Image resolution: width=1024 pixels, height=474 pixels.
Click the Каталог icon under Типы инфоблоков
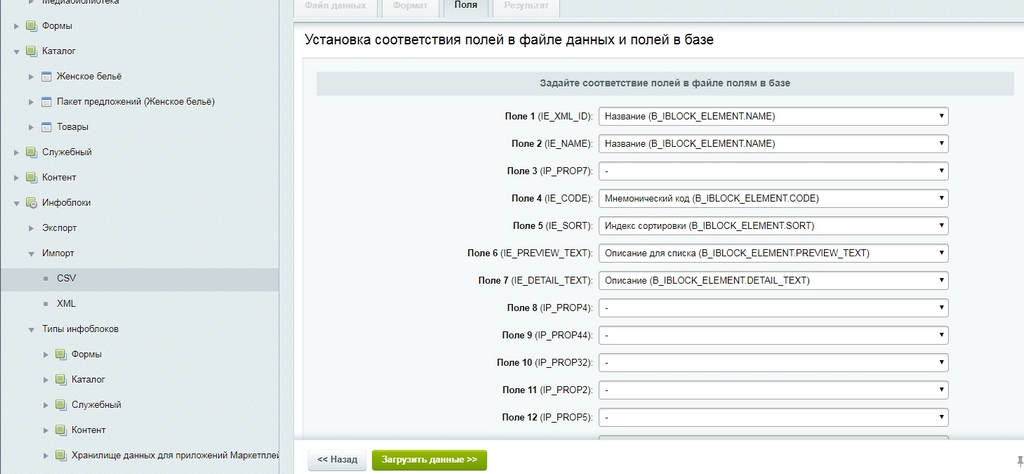(61, 379)
